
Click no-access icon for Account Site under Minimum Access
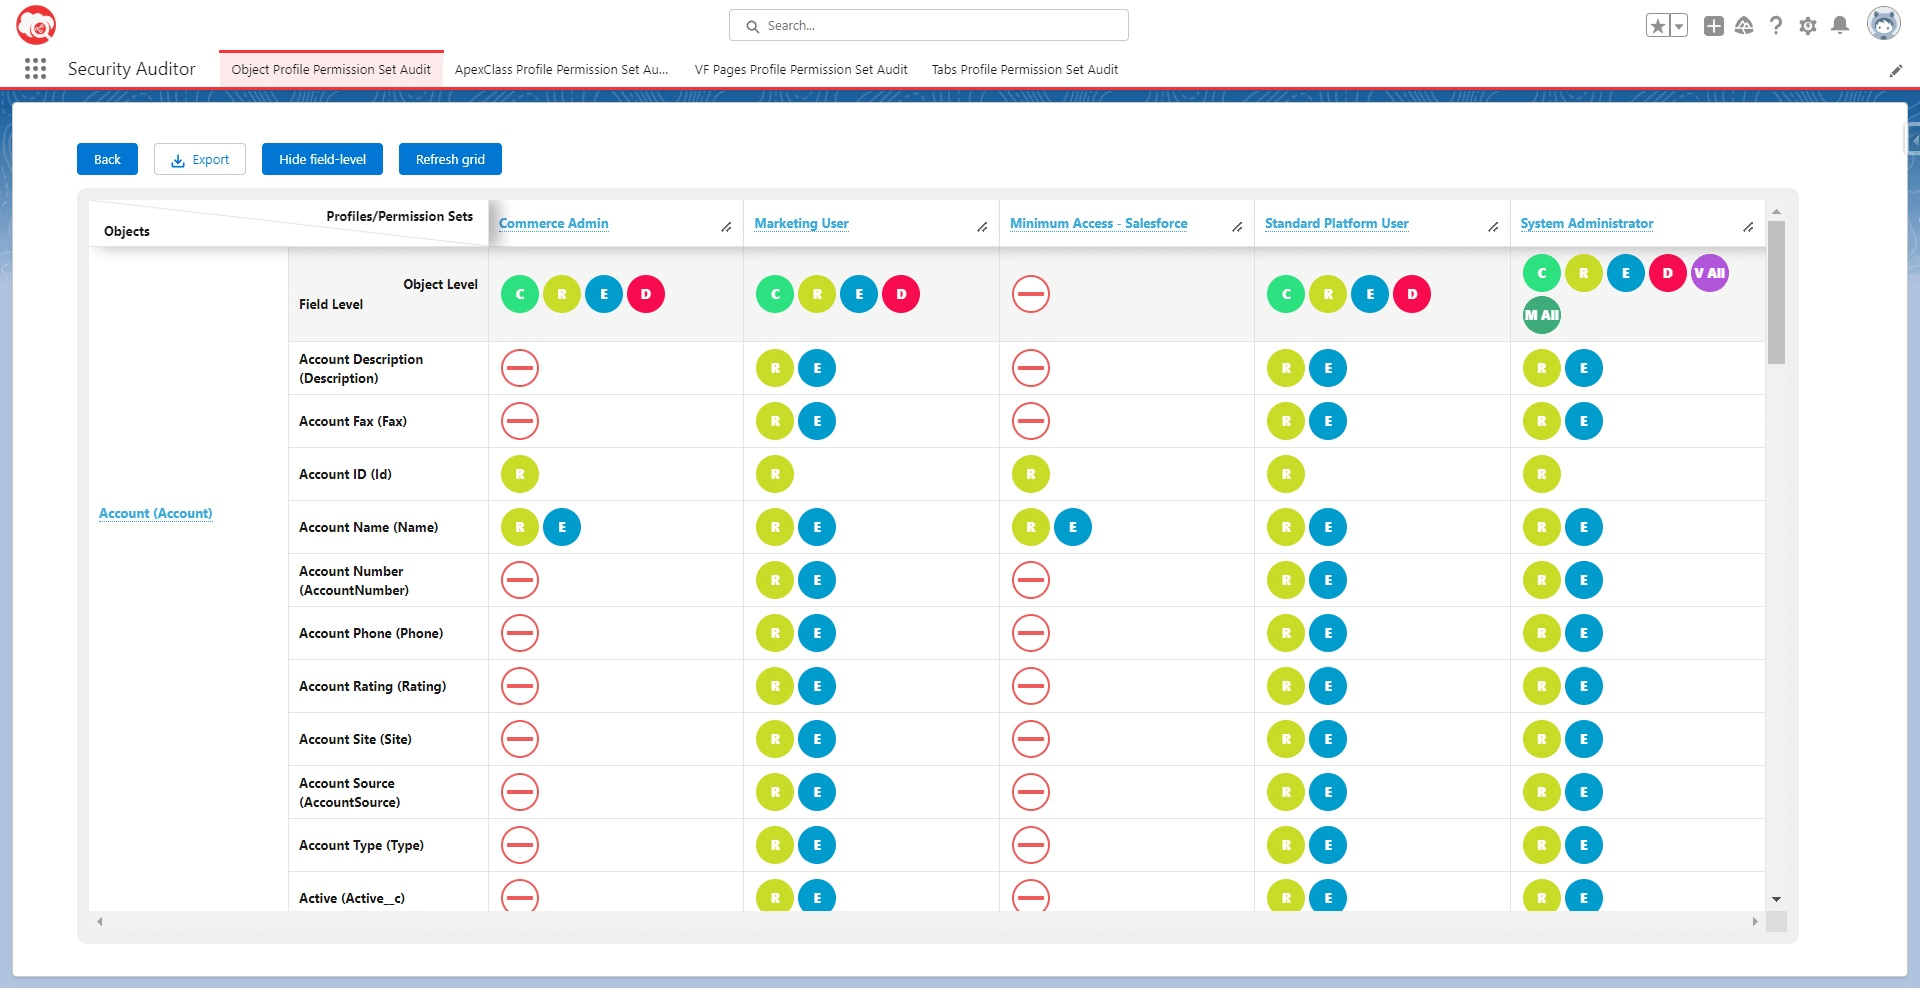coord(1031,739)
